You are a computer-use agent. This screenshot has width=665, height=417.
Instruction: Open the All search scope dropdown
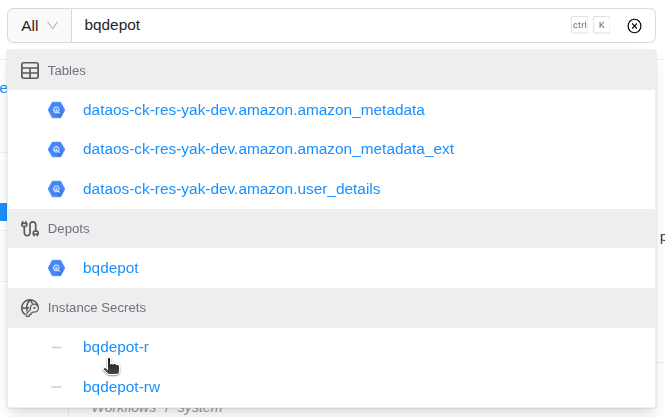[x=39, y=26]
